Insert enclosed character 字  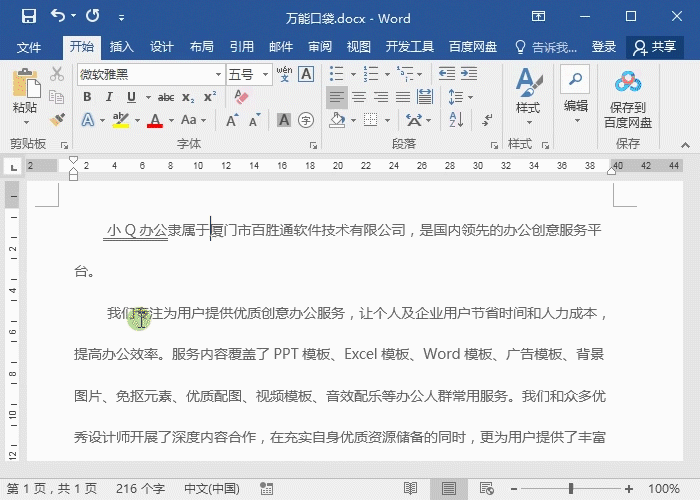click(x=306, y=120)
